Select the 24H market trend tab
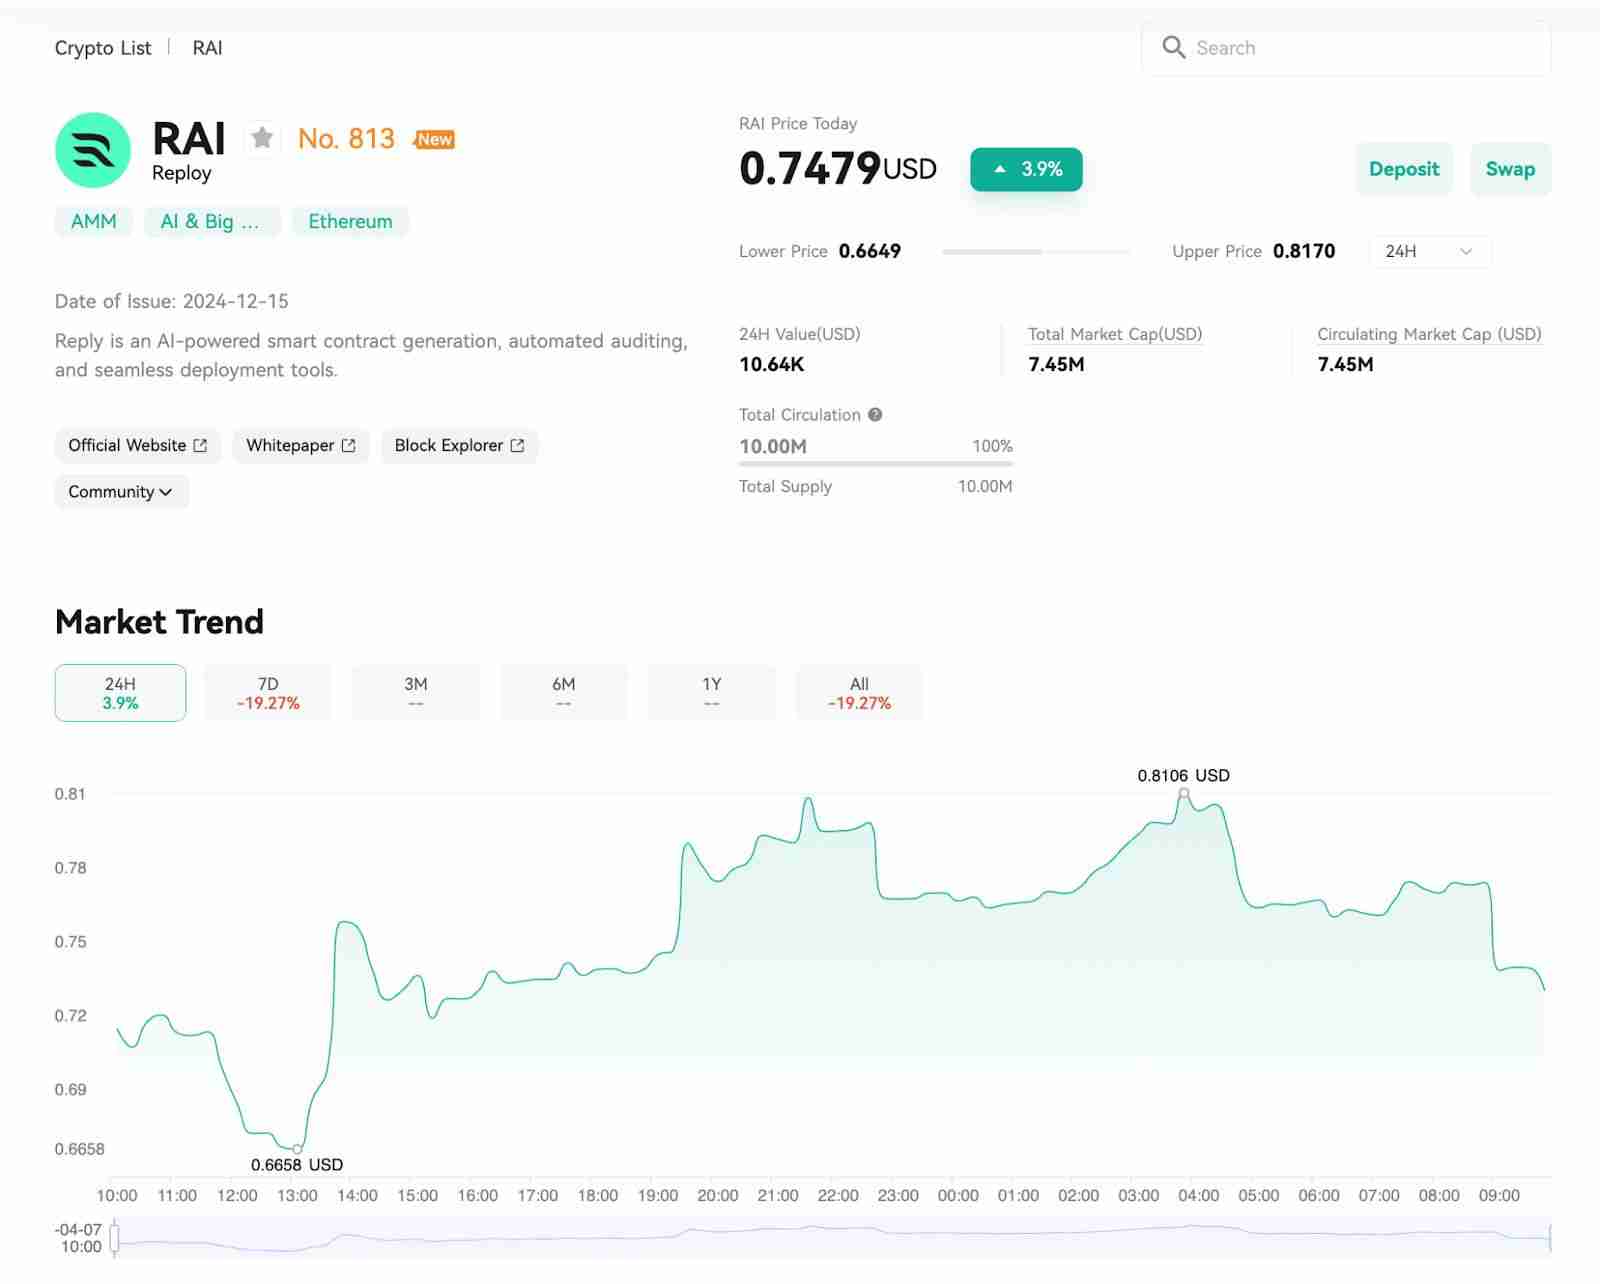The height and width of the screenshot is (1284, 1600). pos(120,693)
